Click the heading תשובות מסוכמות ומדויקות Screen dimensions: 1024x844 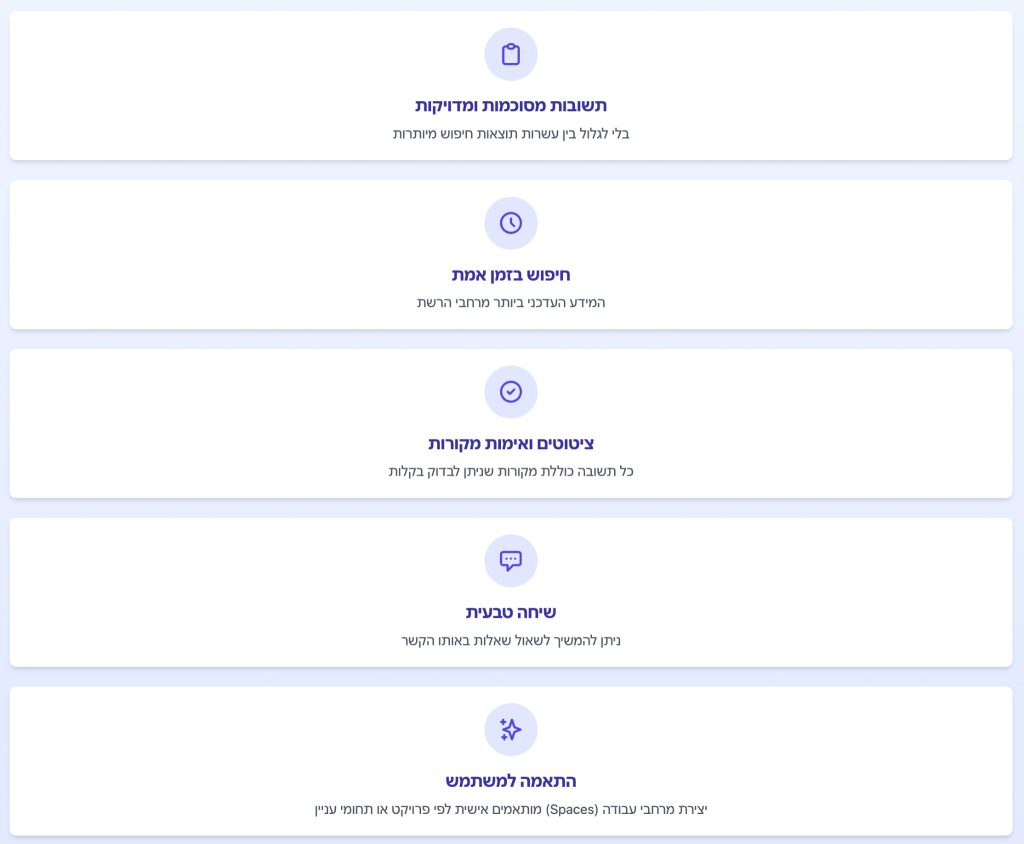pos(511,106)
